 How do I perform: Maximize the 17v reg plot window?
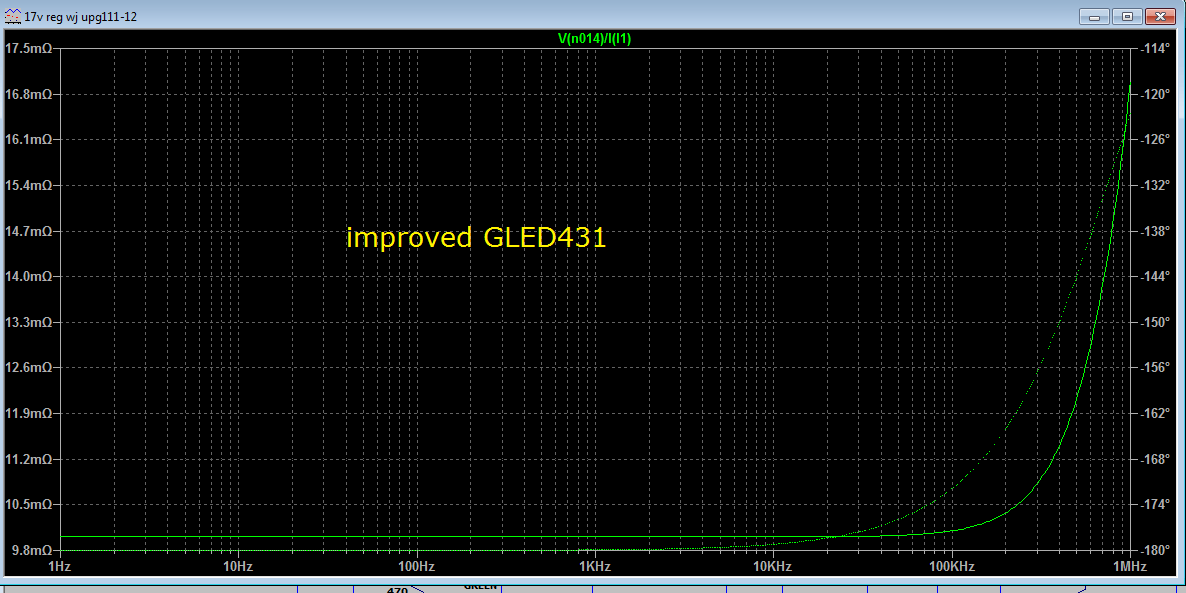coord(1127,16)
